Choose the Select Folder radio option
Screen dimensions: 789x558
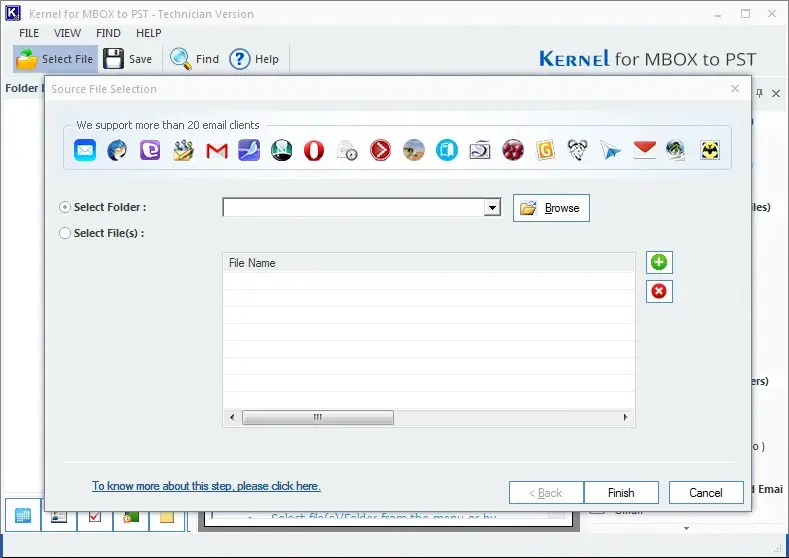click(x=65, y=207)
